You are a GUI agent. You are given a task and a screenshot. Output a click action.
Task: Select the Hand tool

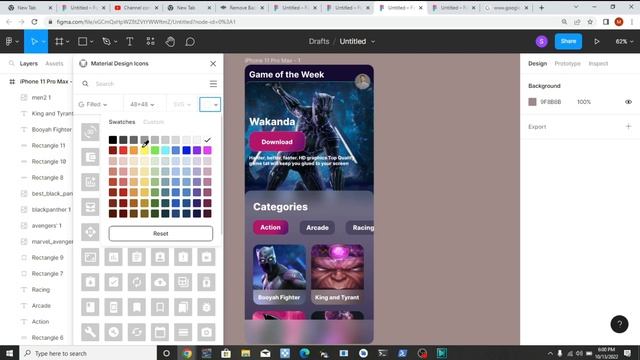point(170,42)
